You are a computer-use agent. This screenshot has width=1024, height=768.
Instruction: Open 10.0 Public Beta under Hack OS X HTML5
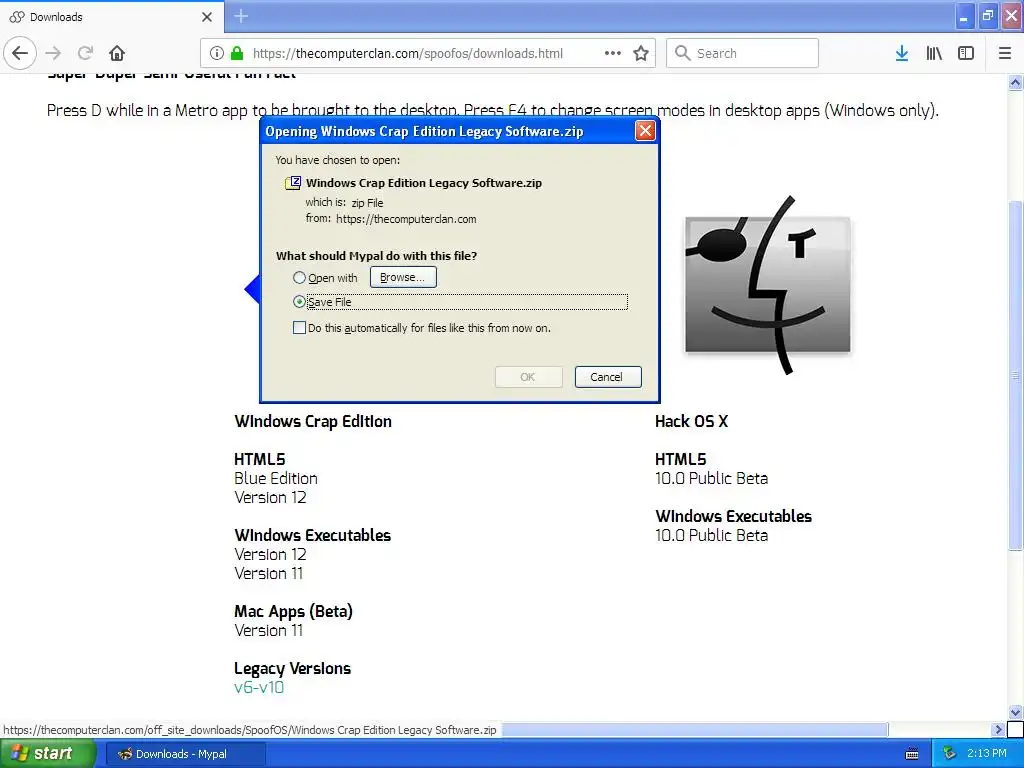711,478
